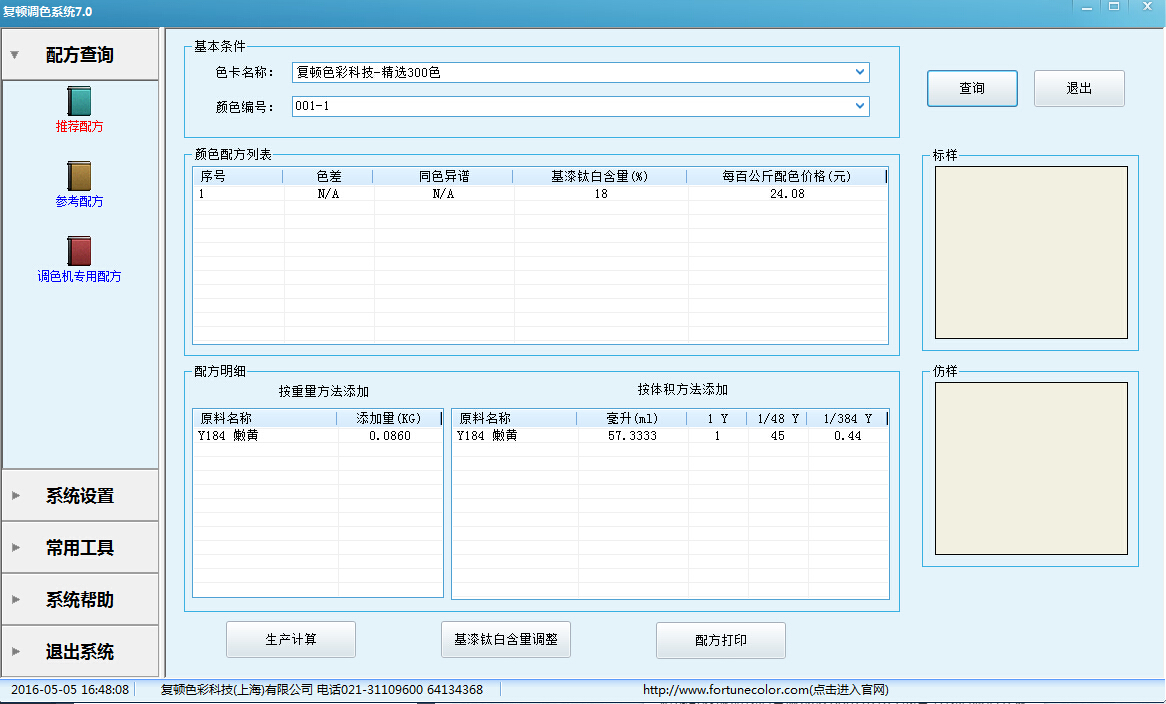Open 推荐配方 teal book icon
Image resolution: width=1166 pixels, height=704 pixels.
point(79,101)
